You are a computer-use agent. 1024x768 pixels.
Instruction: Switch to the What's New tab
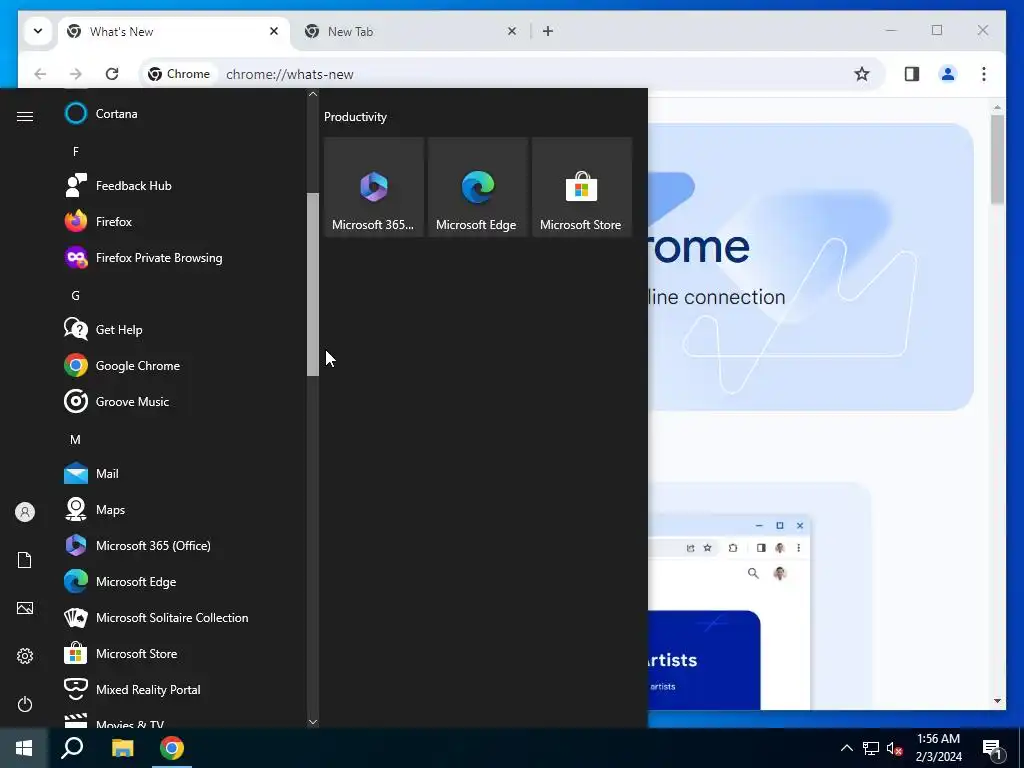click(174, 31)
